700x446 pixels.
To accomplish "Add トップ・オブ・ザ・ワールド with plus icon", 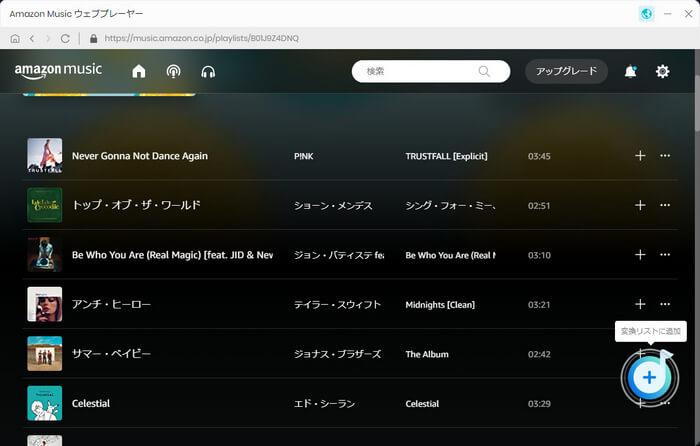I will (640, 205).
